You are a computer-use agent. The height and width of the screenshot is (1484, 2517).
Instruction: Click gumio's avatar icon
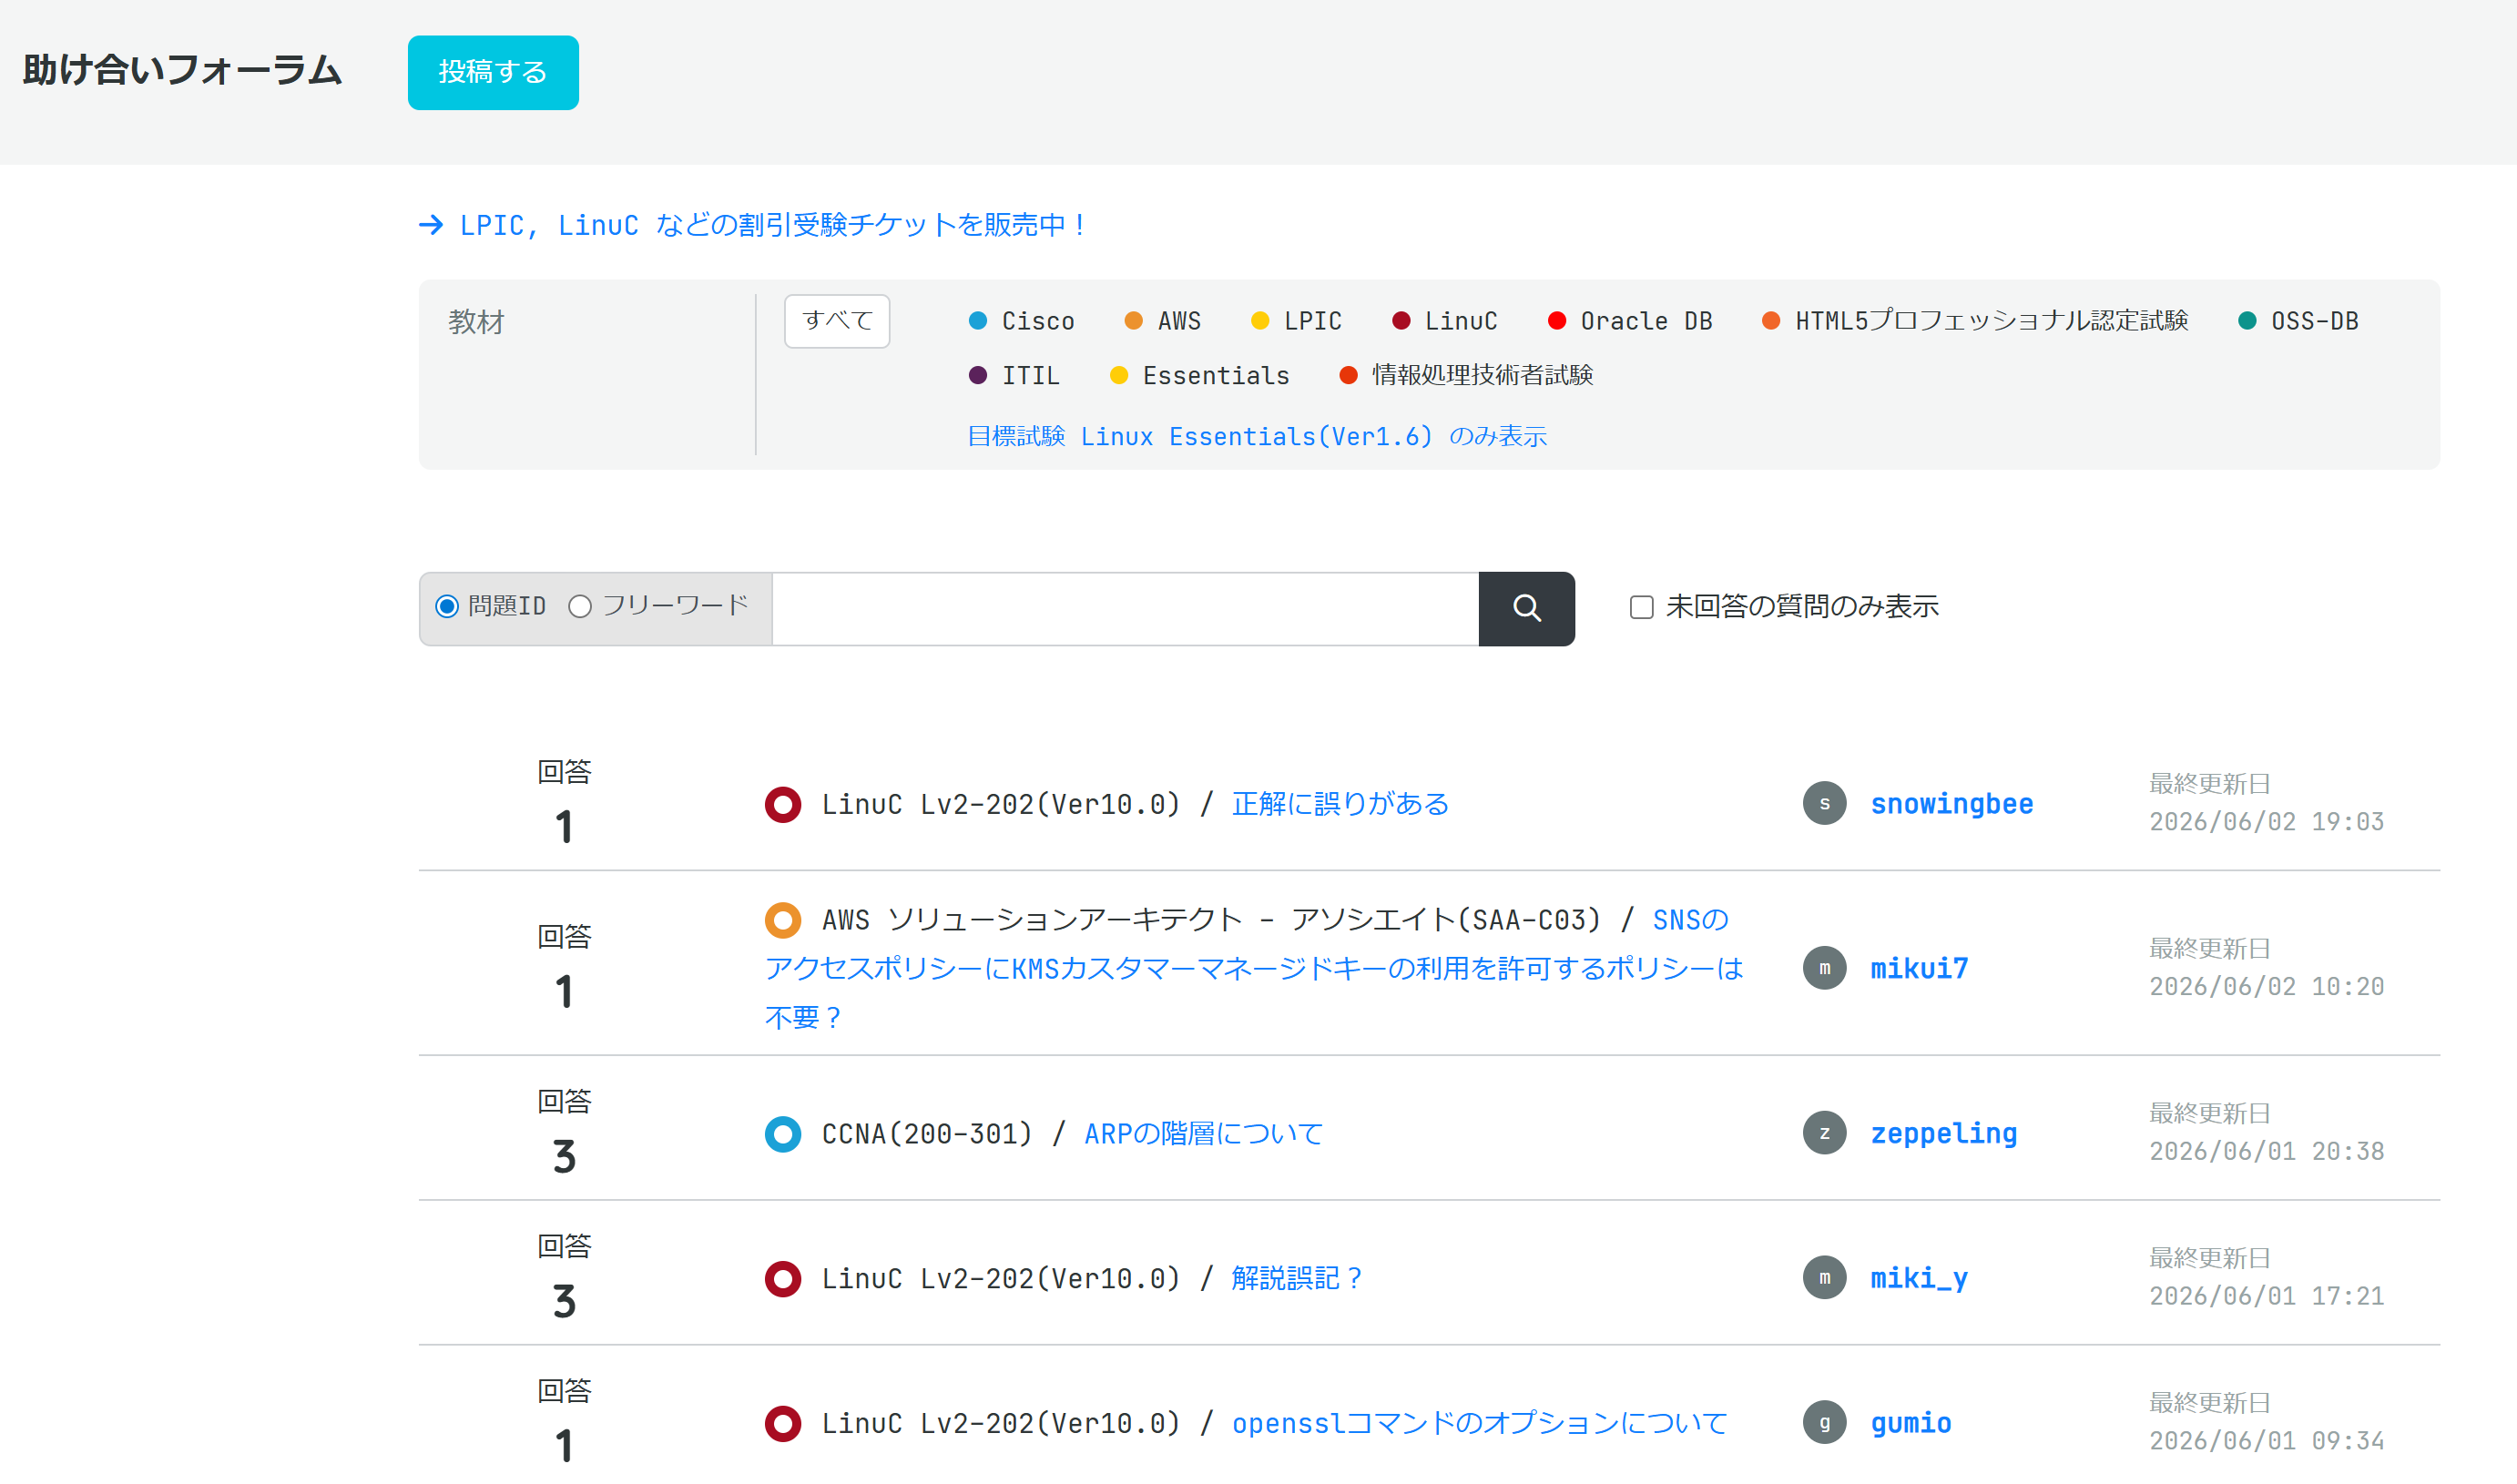tap(1824, 1424)
